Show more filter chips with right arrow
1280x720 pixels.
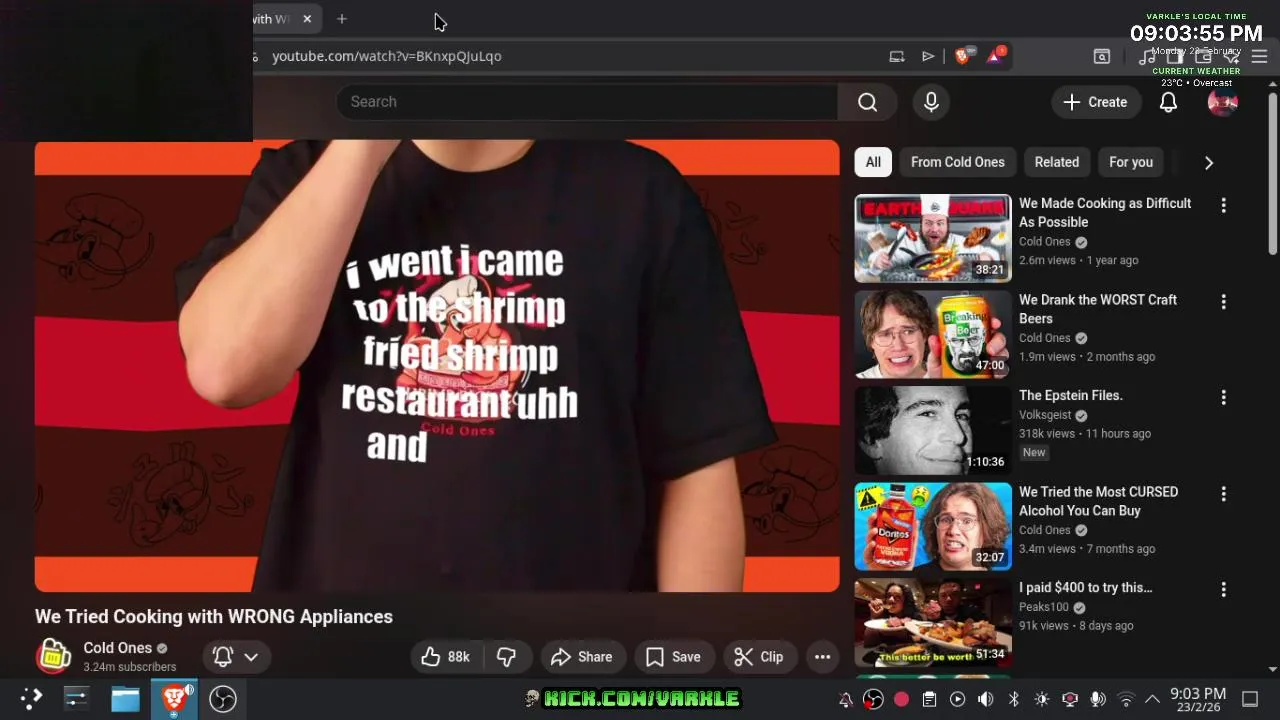point(1208,162)
